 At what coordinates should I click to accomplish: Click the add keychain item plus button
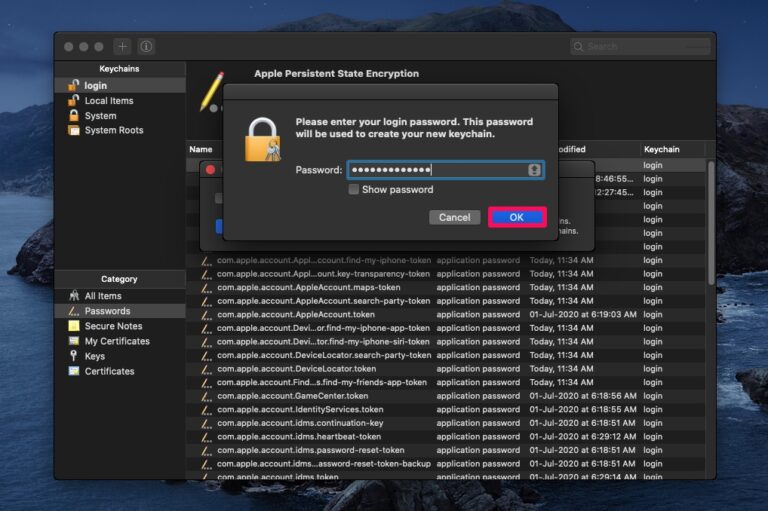(122, 47)
